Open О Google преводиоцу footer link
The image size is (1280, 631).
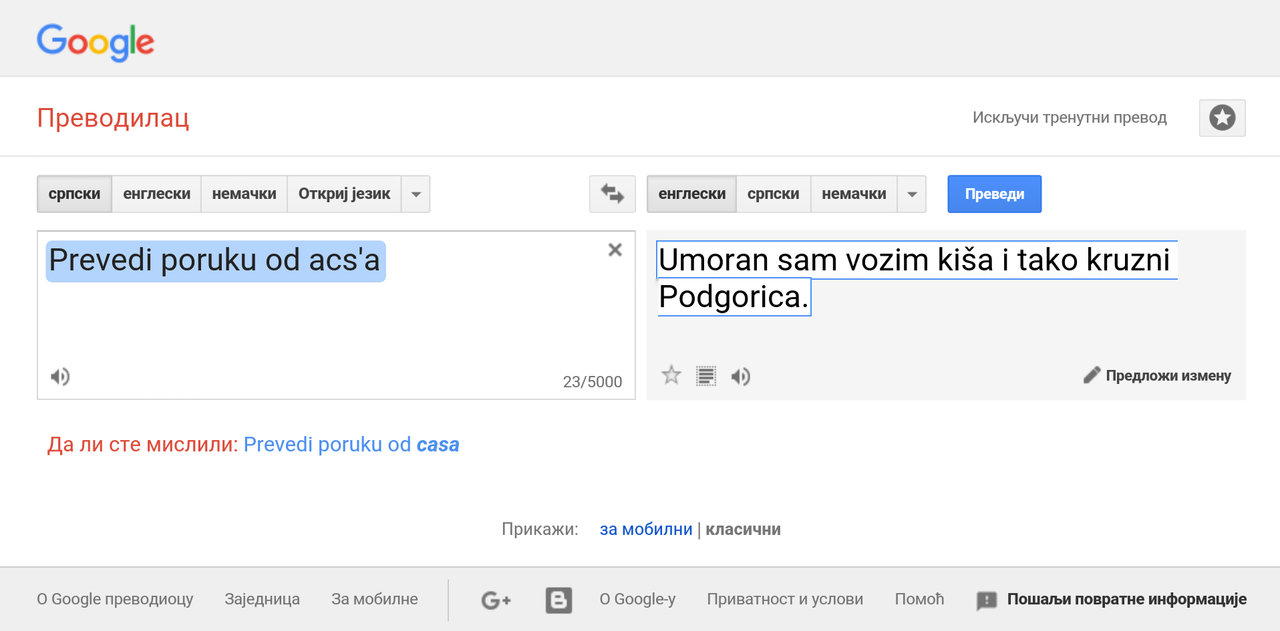(115, 600)
